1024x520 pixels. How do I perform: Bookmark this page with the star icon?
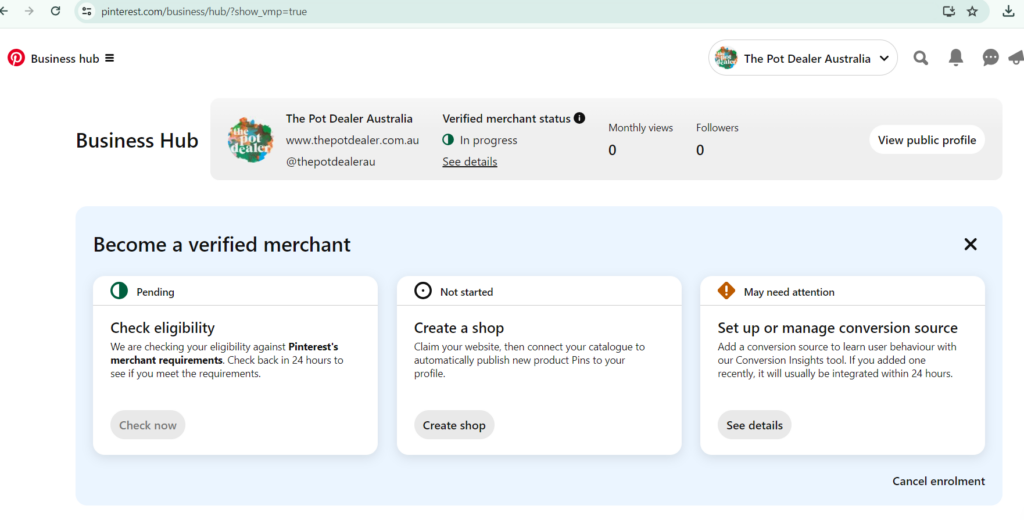[972, 11]
